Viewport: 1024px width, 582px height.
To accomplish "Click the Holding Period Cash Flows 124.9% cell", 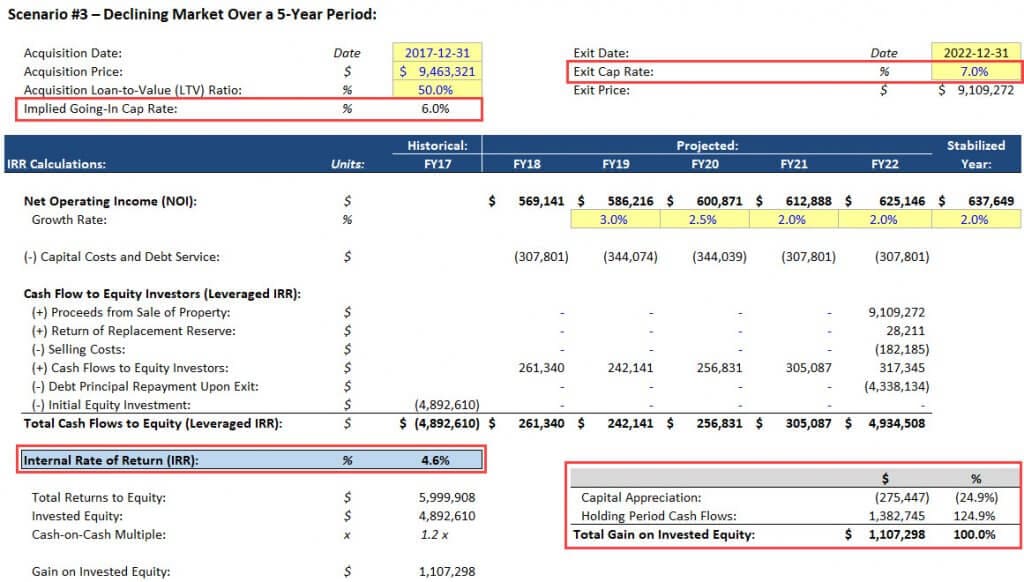I will pos(975,516).
